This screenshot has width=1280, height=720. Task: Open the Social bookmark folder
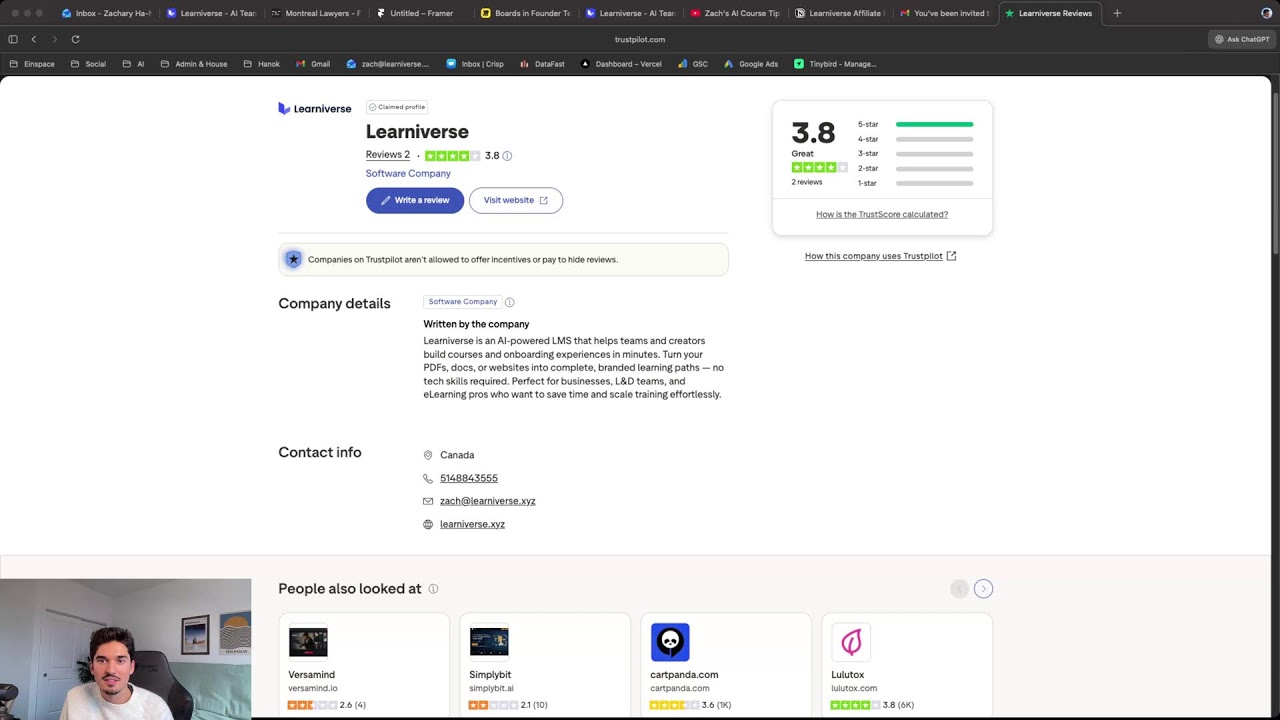coord(88,64)
